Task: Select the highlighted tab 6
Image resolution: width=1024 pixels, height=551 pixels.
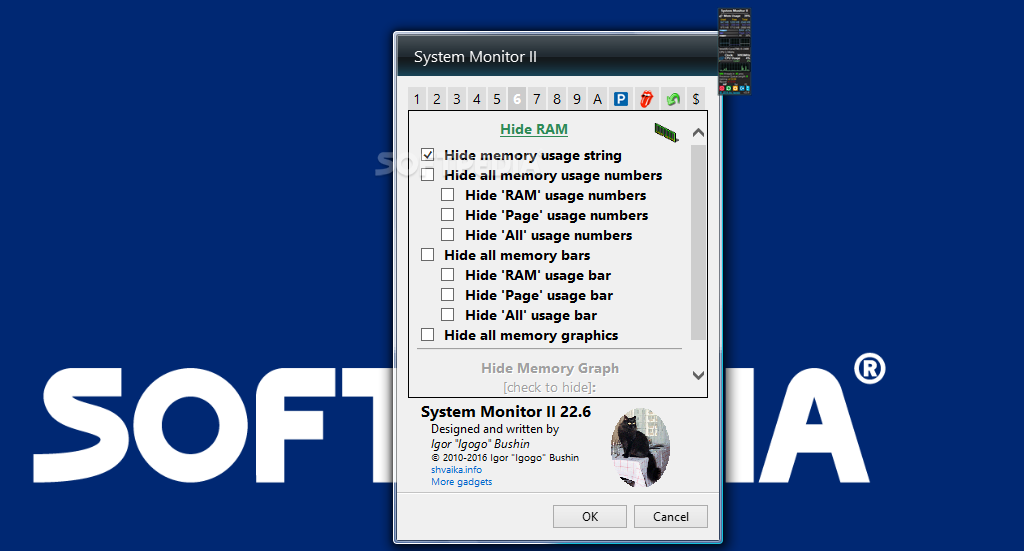Action: click(x=517, y=99)
